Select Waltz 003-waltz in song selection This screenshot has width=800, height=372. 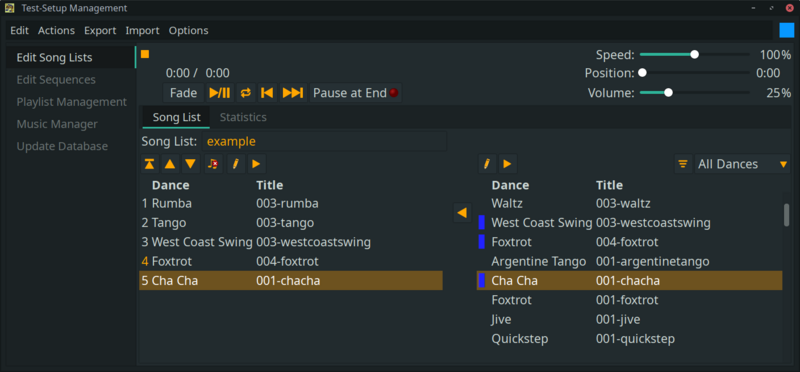629,204
